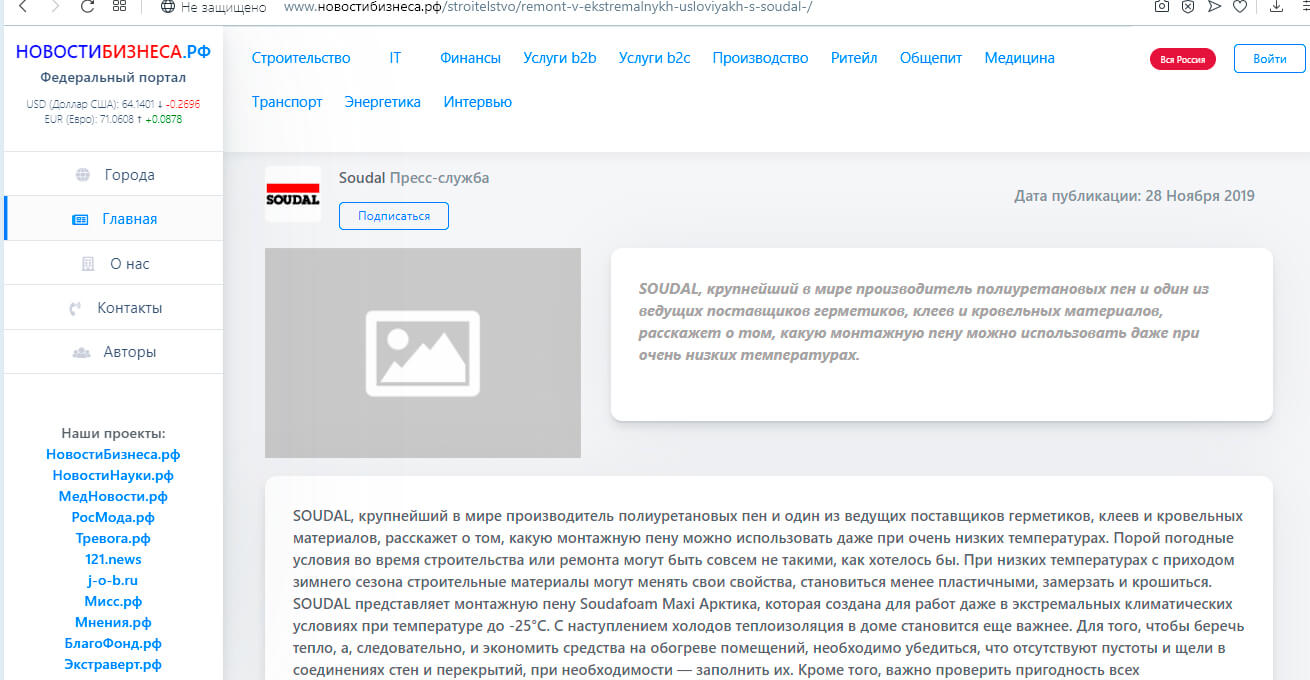Open the МедНовости.рф project link

(x=113, y=496)
